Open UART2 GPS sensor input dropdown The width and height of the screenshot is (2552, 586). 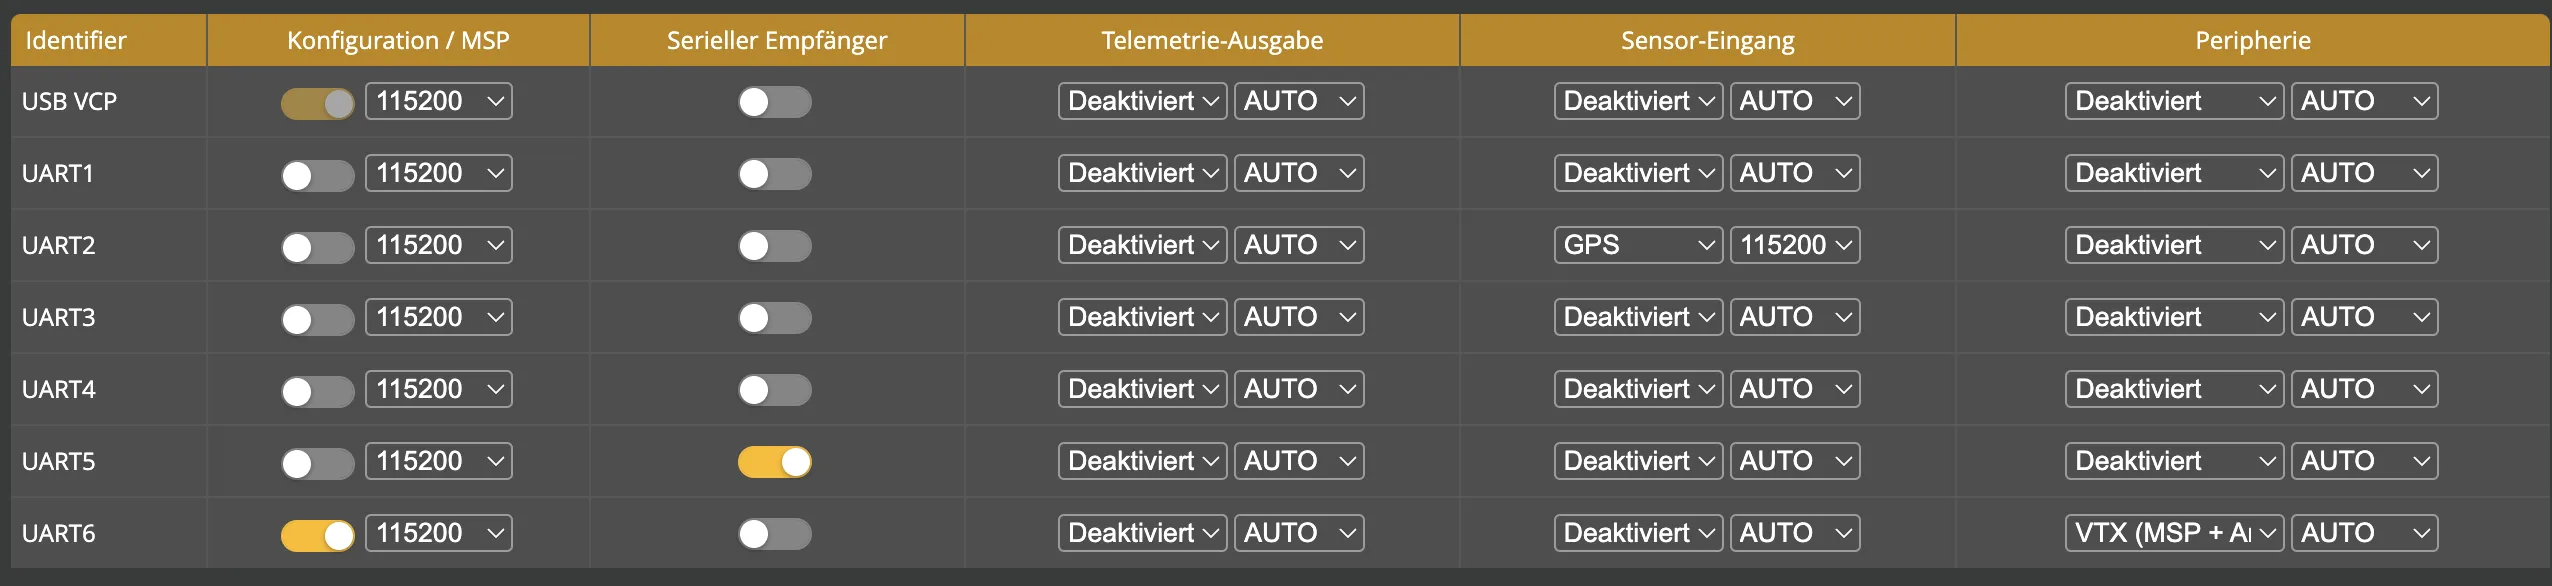coord(1638,245)
